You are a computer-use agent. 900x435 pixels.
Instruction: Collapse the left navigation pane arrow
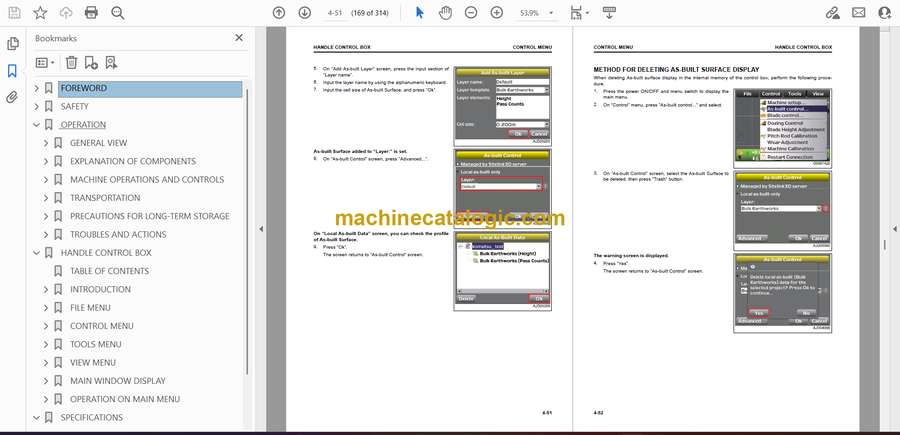point(261,229)
